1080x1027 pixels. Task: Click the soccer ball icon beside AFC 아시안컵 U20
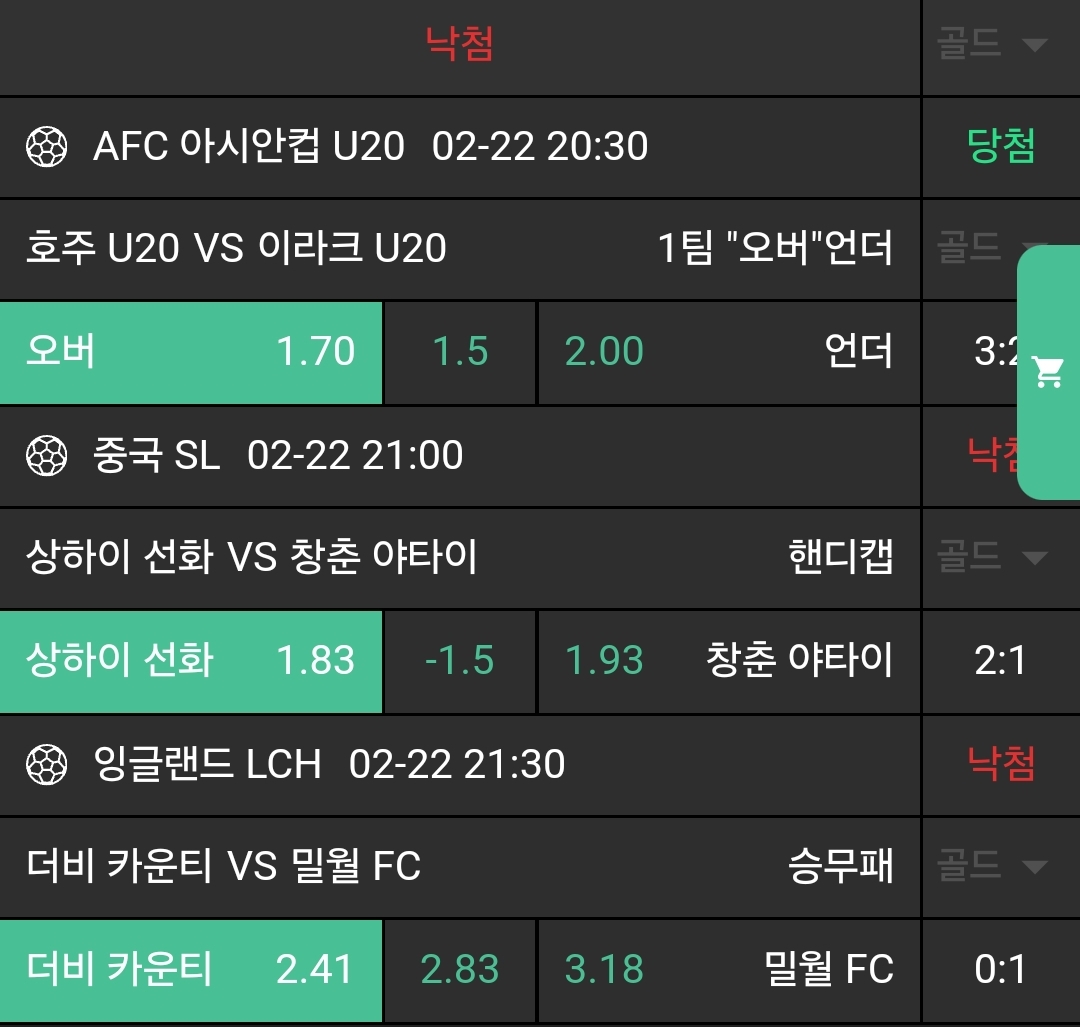tap(46, 147)
